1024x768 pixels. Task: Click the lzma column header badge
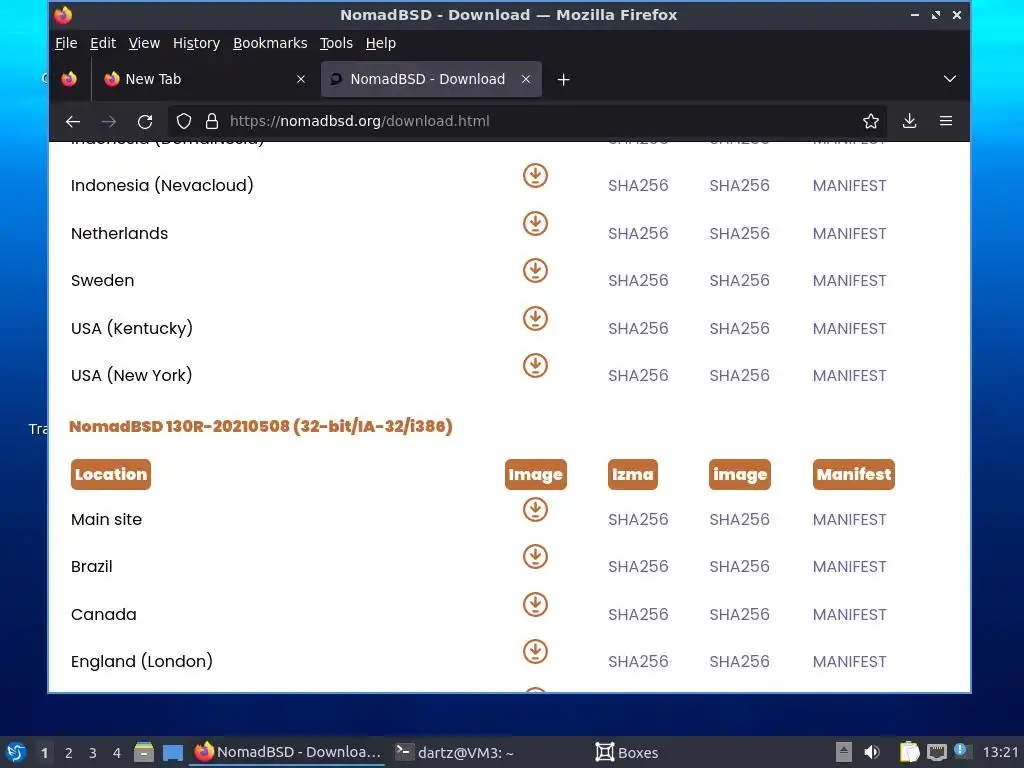pyautogui.click(x=632, y=474)
